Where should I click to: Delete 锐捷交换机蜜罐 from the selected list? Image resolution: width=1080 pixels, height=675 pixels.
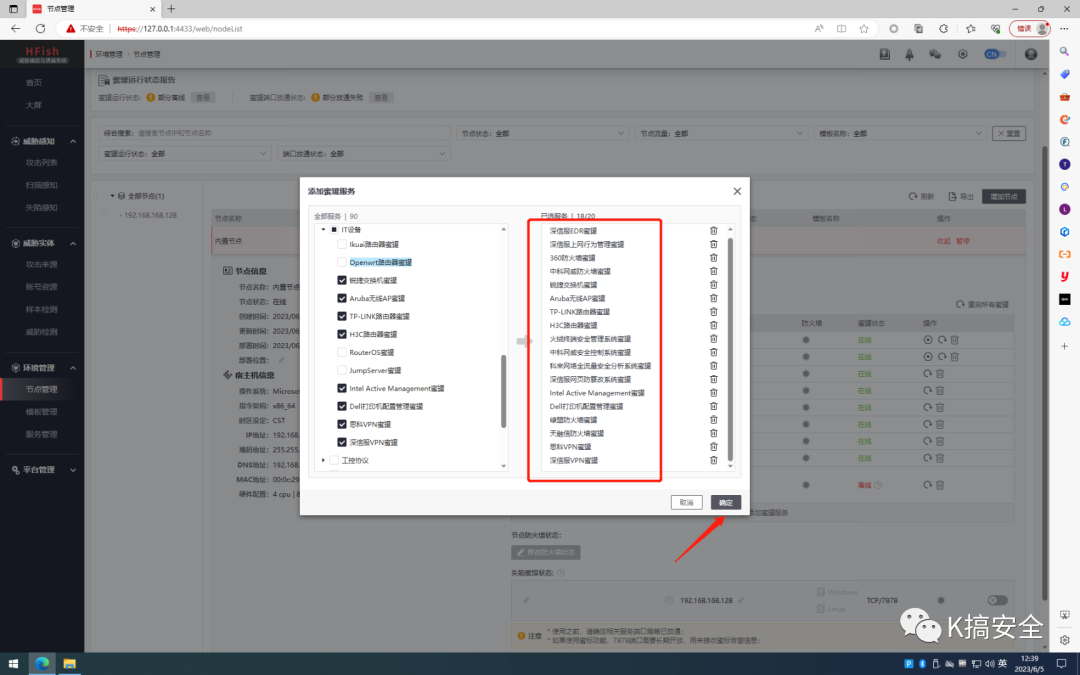(x=714, y=284)
